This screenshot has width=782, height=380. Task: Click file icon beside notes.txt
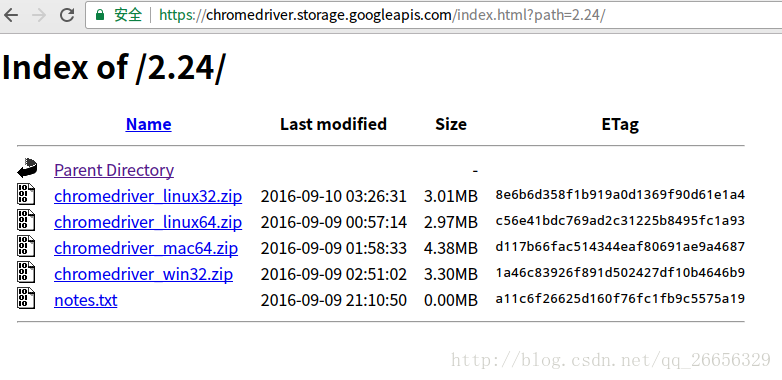click(26, 298)
